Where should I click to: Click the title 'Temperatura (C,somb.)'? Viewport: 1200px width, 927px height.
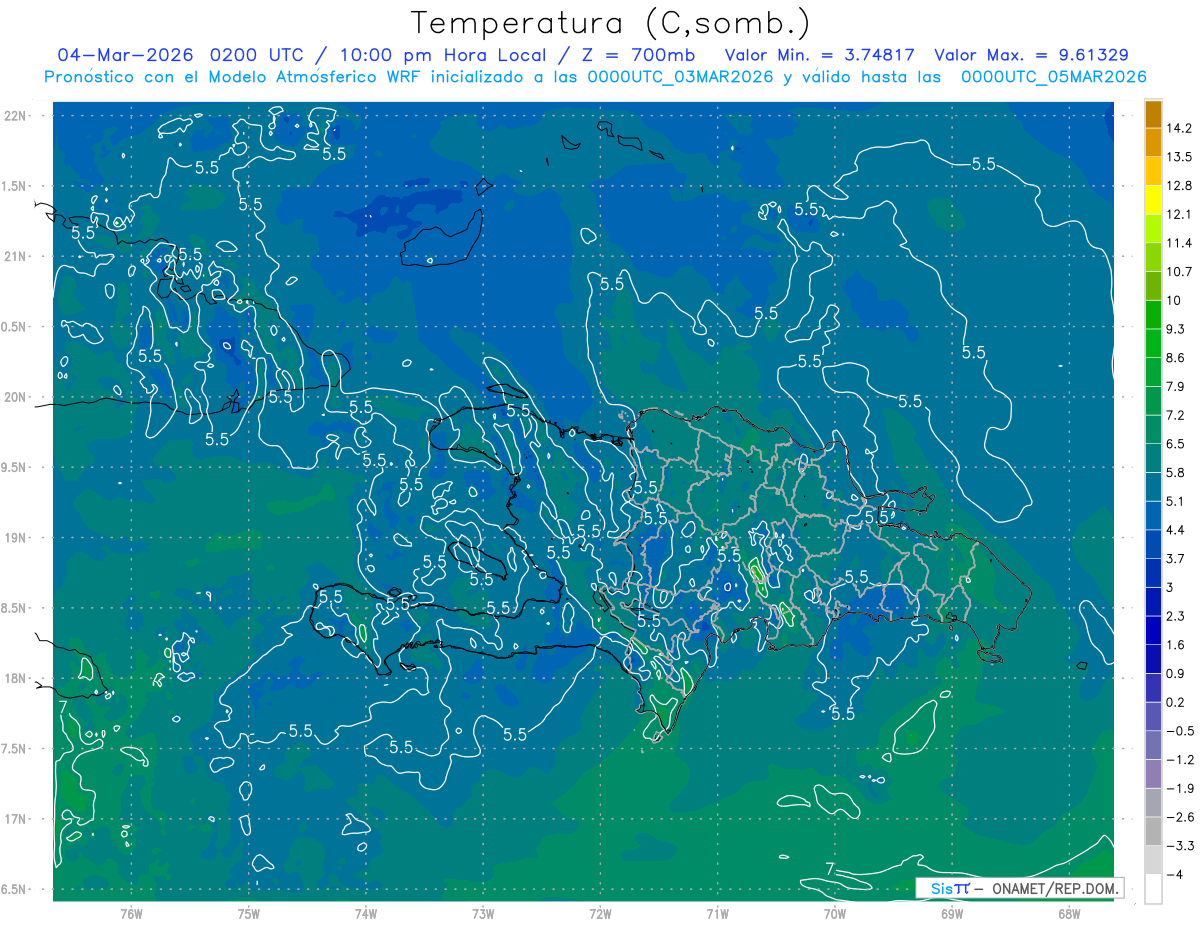coord(611,22)
